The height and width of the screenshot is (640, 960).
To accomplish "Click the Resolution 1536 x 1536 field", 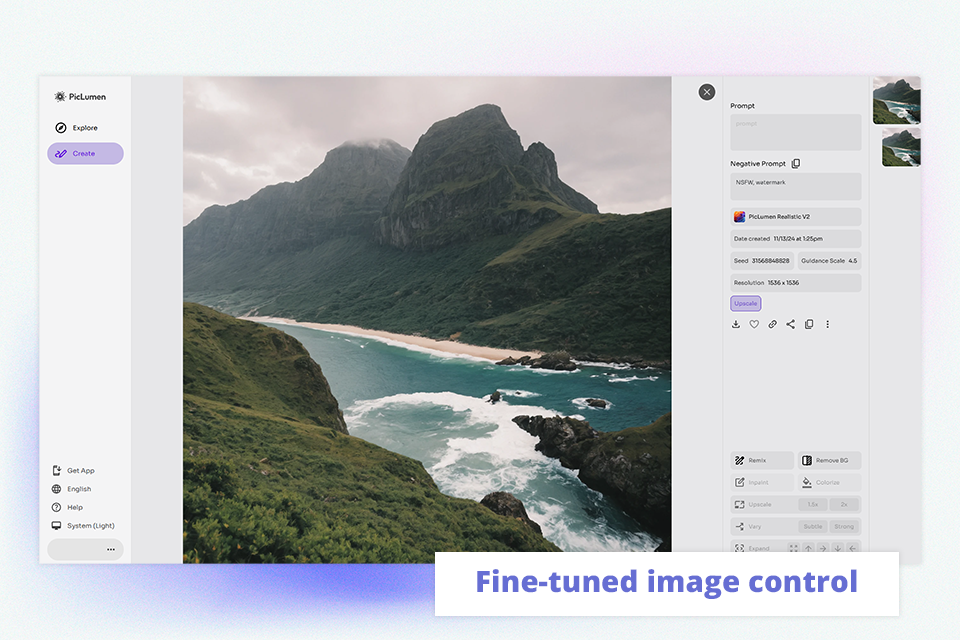I will (795, 283).
